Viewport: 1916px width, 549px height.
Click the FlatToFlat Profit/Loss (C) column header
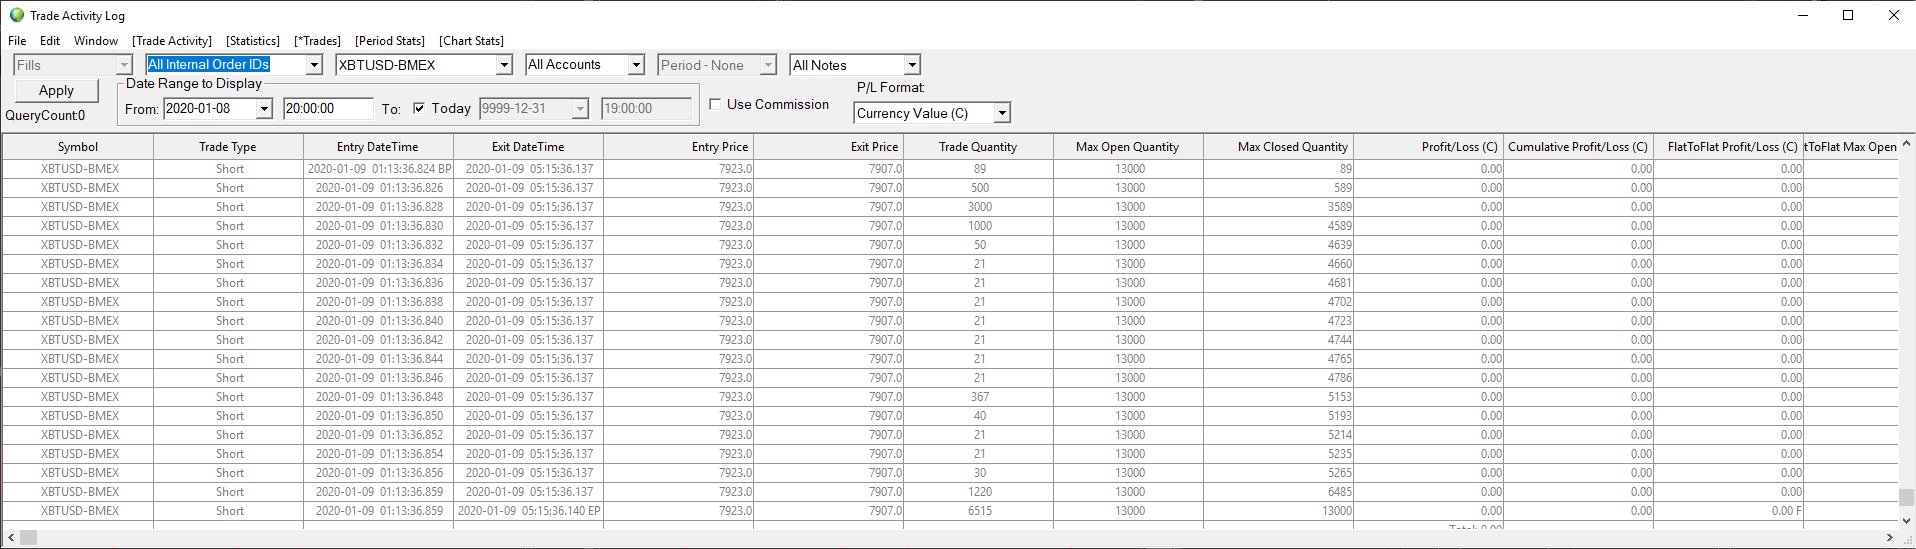(1728, 147)
